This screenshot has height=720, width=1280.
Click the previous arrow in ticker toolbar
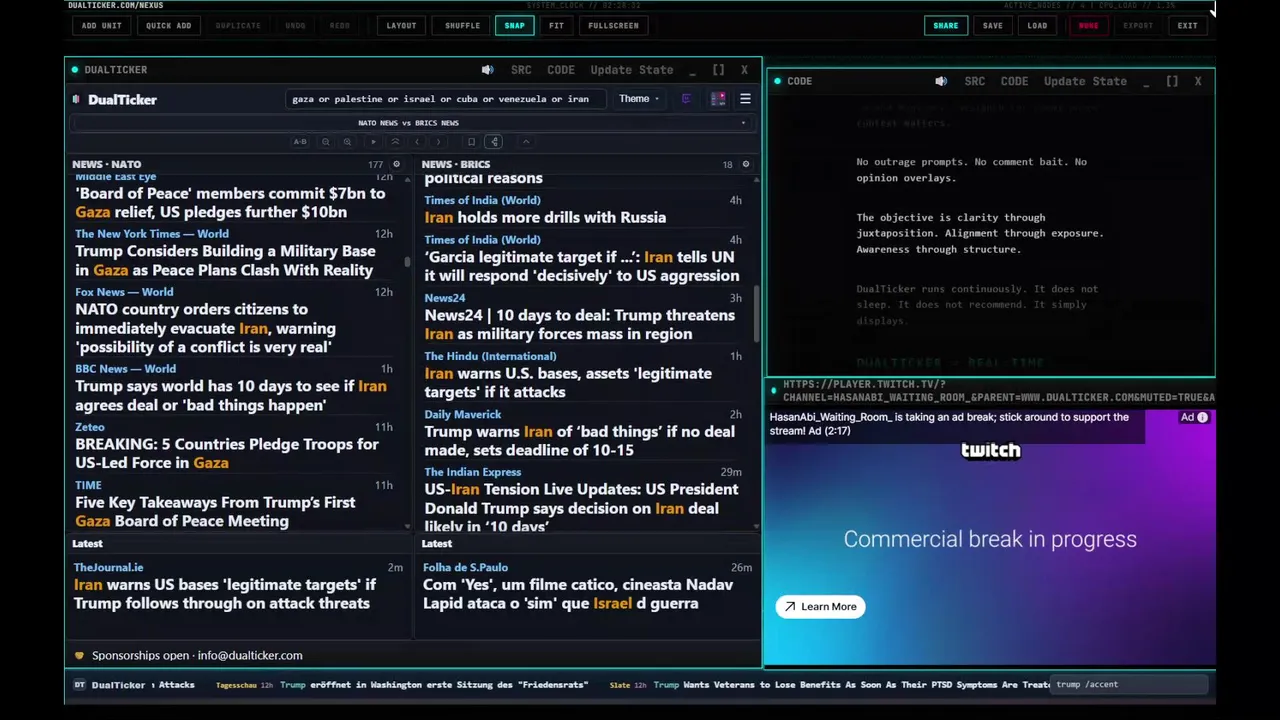417,142
